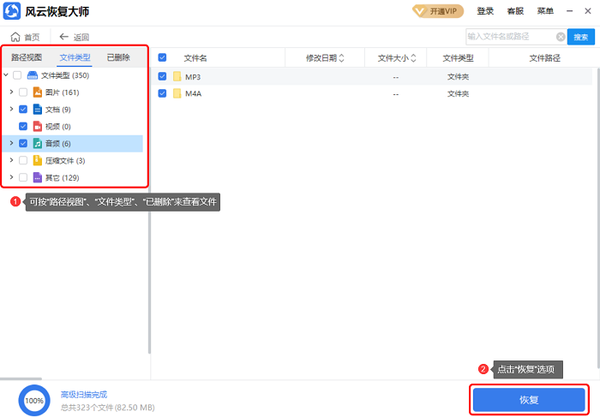Expand the 图片 tree node arrow
Screen dimensions: 600x417
(10, 92)
